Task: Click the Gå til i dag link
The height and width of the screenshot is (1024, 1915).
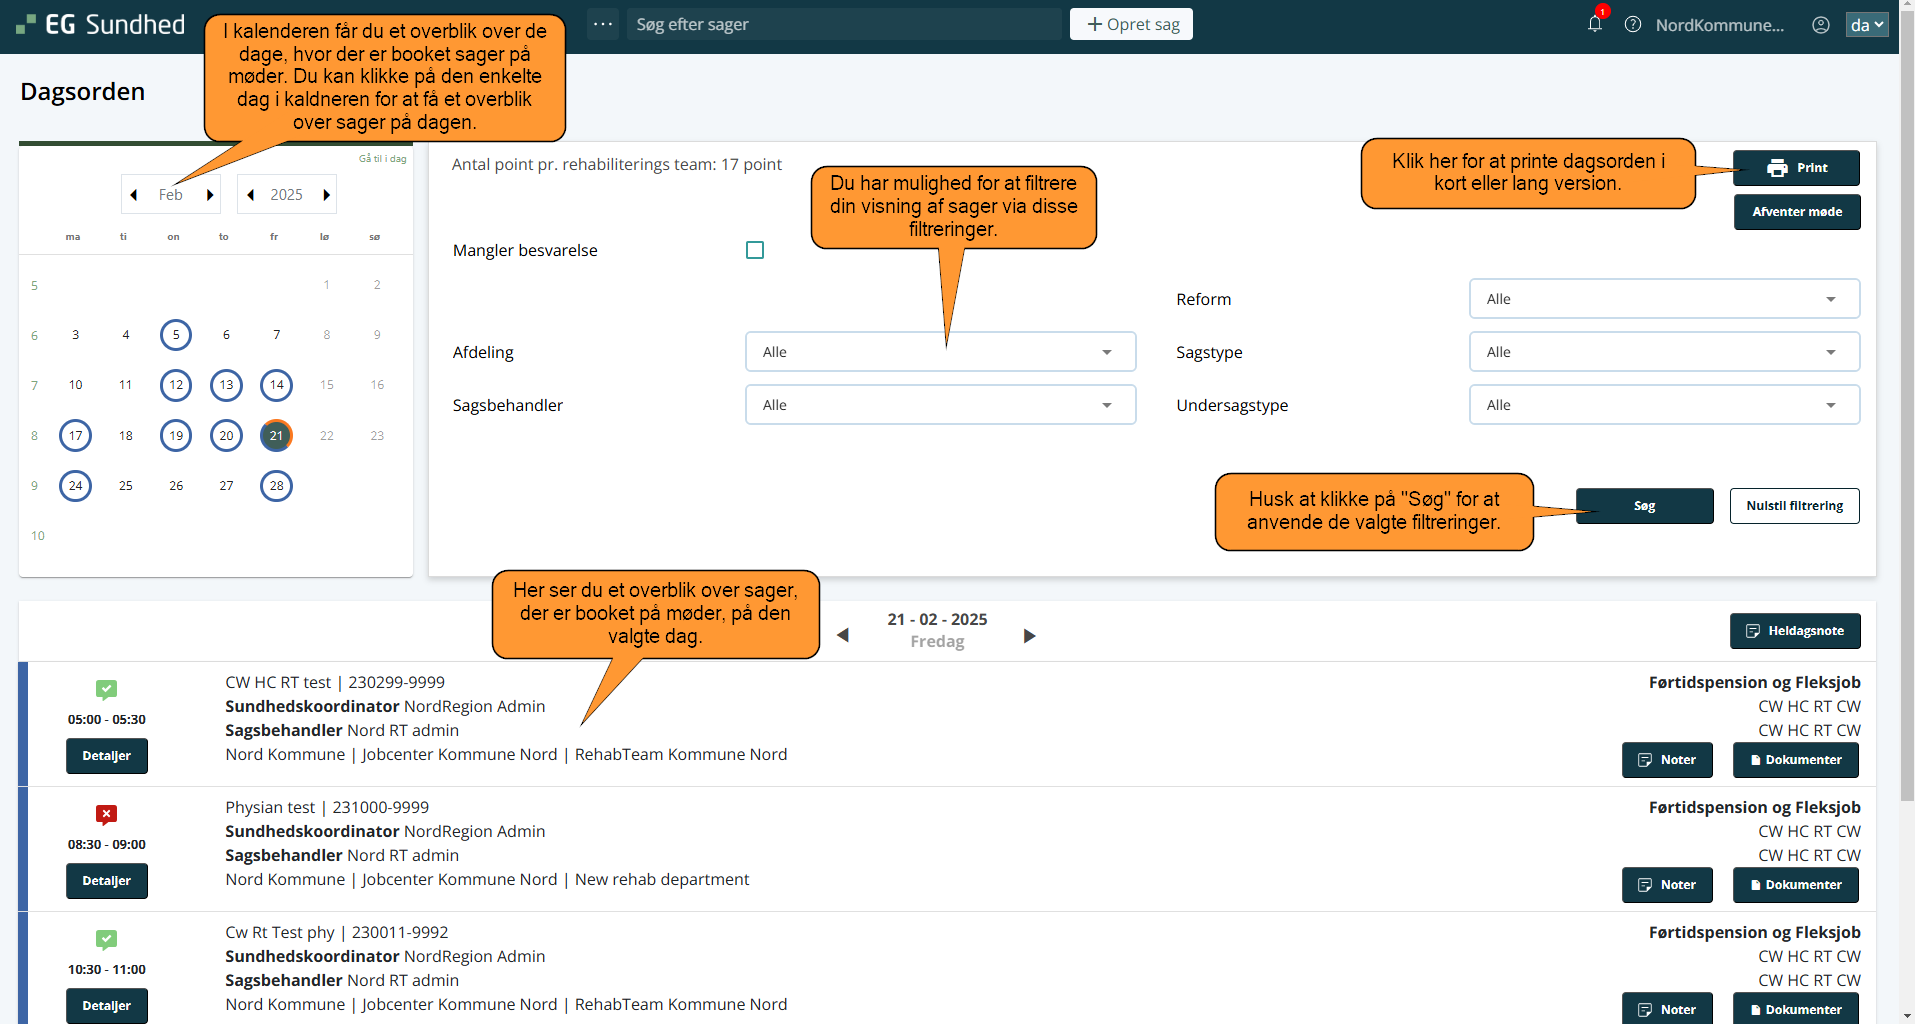Action: [382, 159]
